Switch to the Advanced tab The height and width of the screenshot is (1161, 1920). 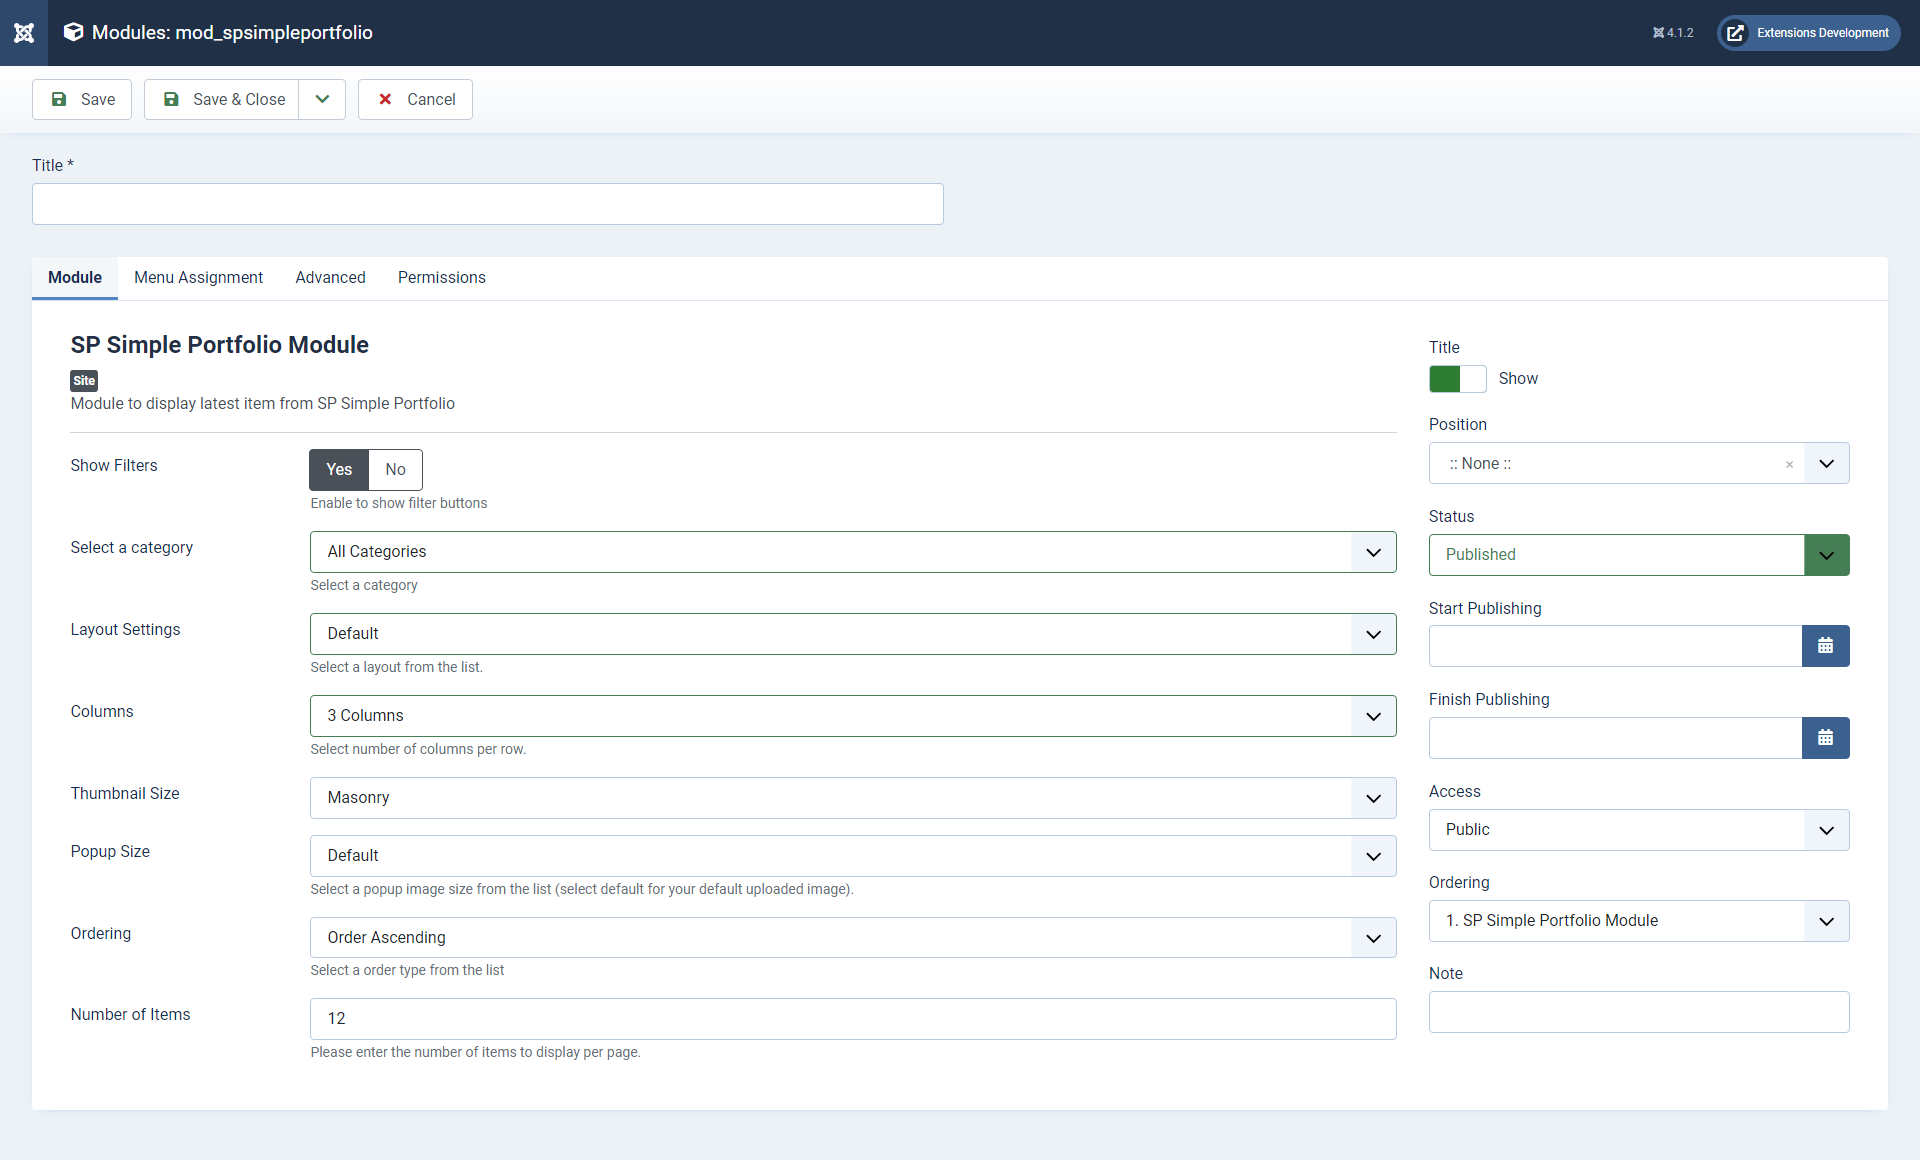[329, 277]
